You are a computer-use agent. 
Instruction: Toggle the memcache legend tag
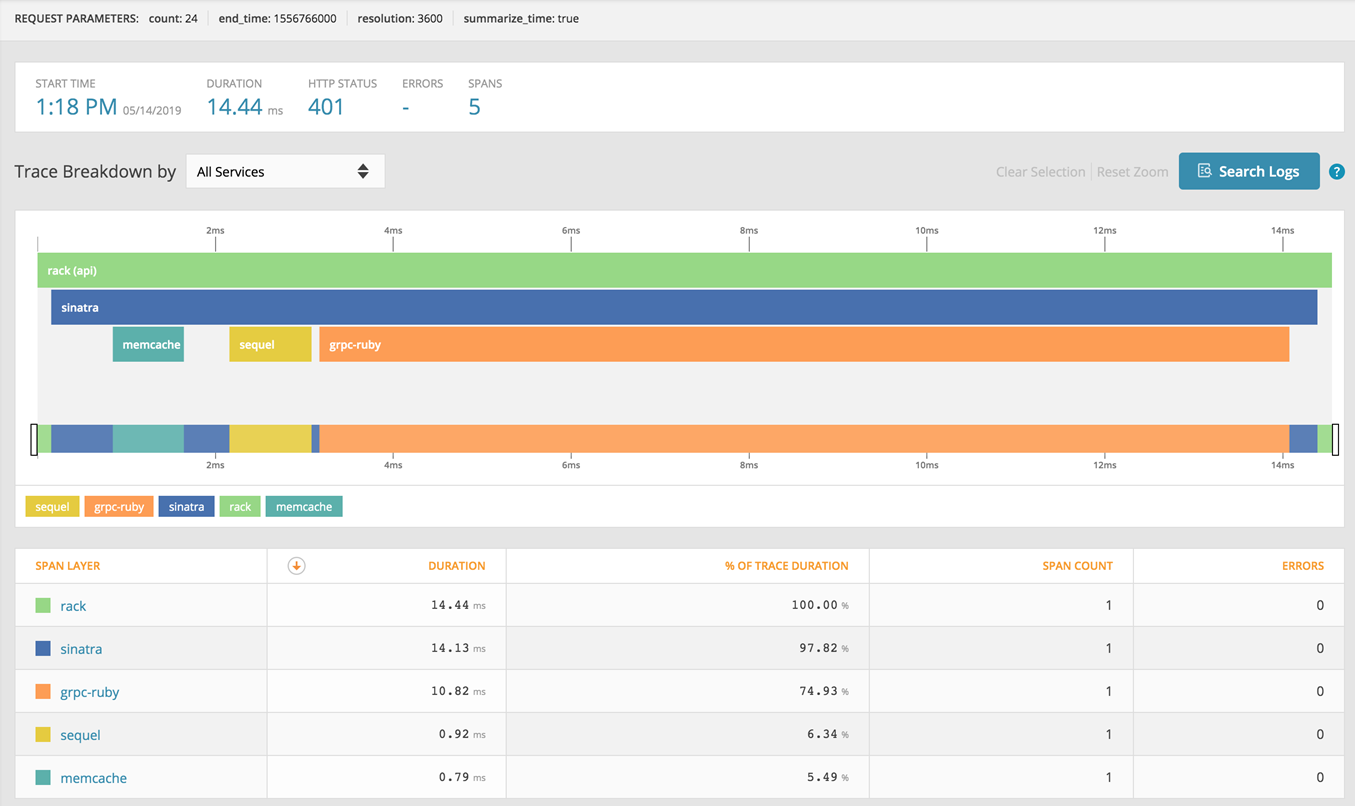point(304,507)
